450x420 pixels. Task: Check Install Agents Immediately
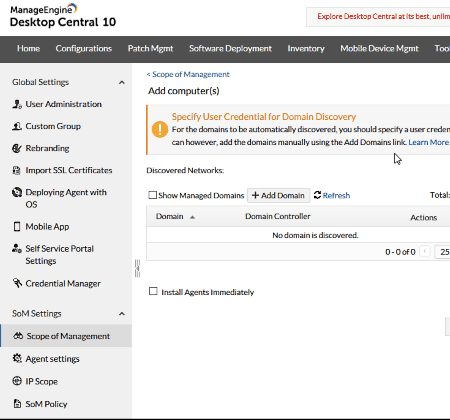[x=153, y=291]
